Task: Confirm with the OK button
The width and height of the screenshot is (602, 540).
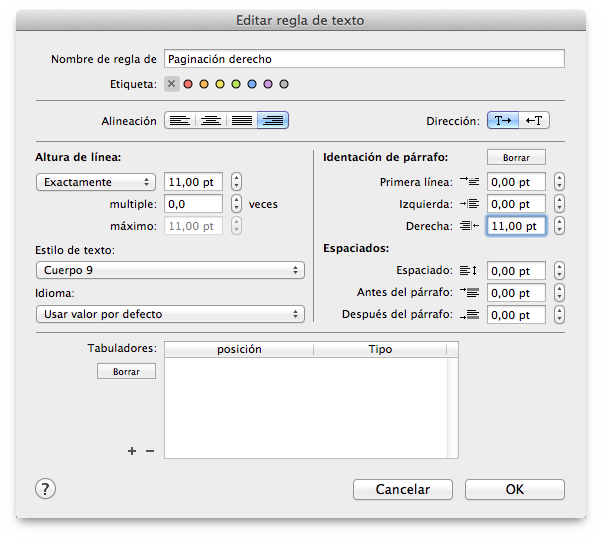Action: [x=515, y=489]
